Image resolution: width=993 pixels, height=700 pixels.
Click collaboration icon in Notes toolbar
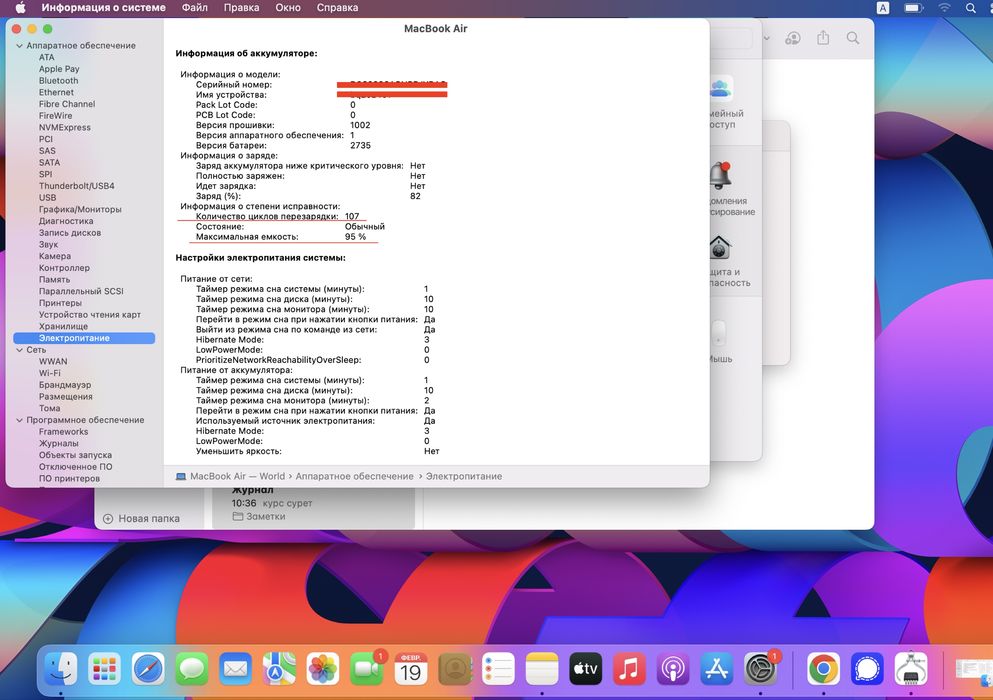[x=793, y=38]
